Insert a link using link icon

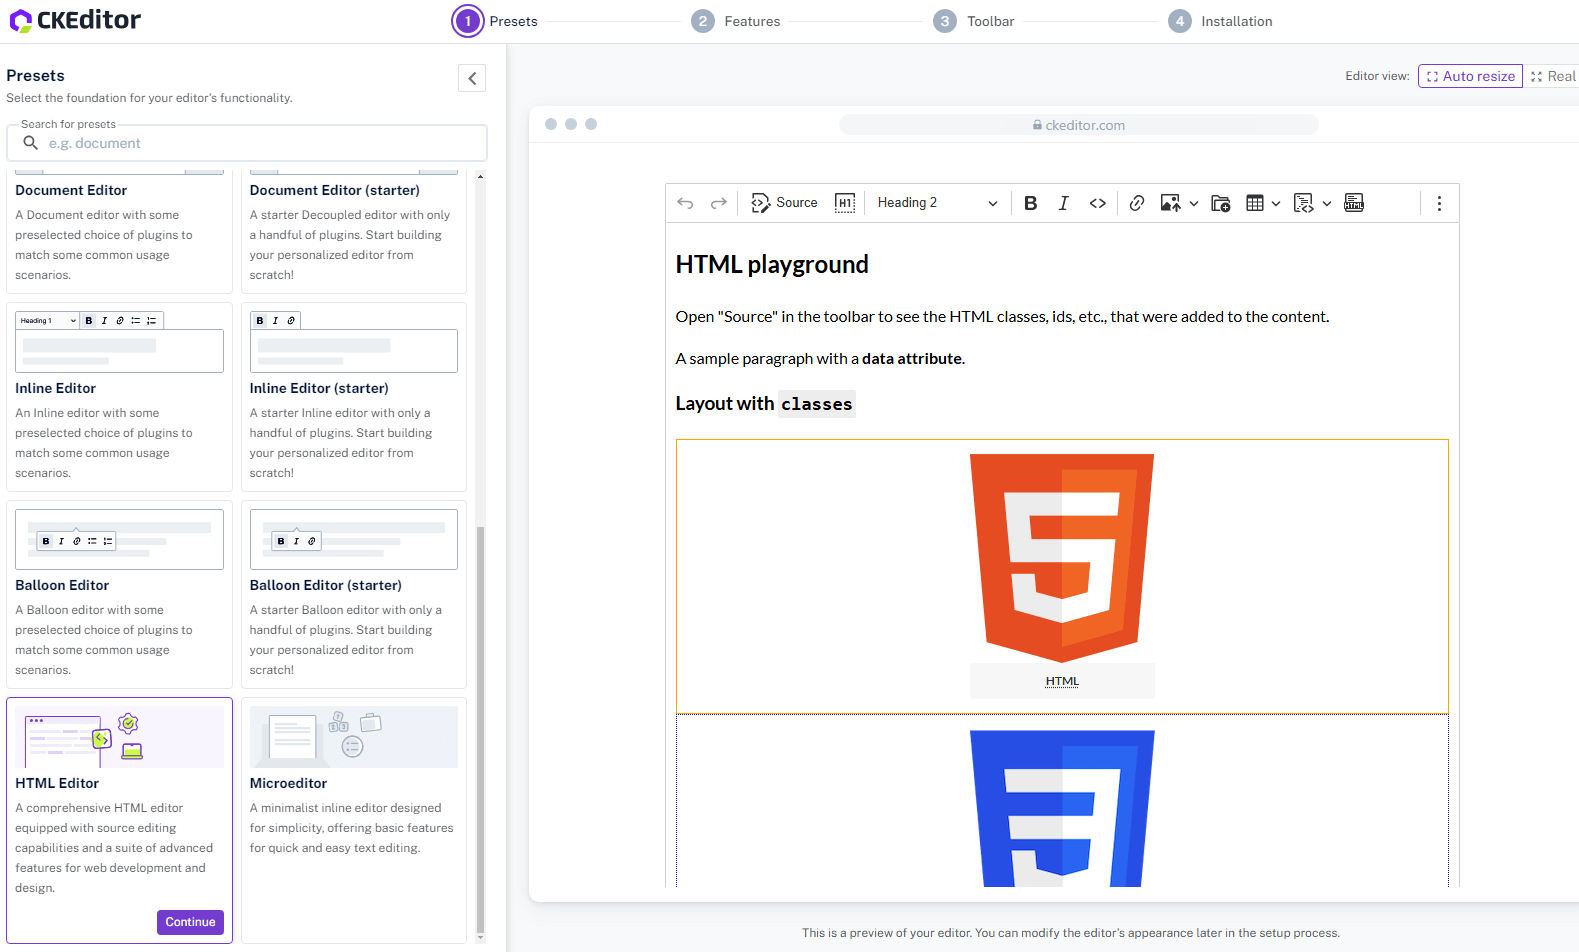[x=1136, y=203]
